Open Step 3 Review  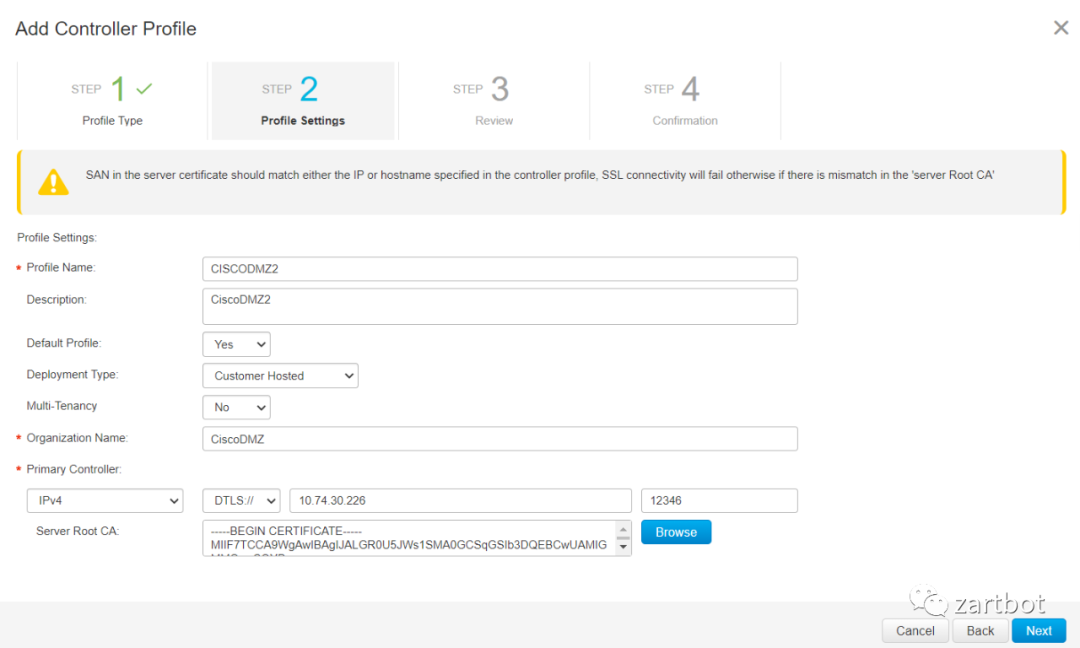[x=494, y=101]
